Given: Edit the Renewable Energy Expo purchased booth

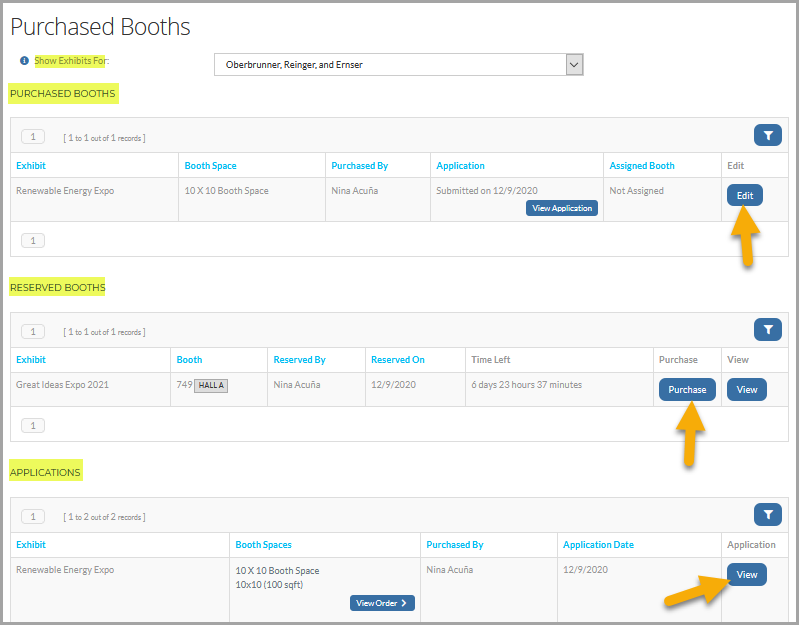Looking at the screenshot, I should (x=744, y=195).
